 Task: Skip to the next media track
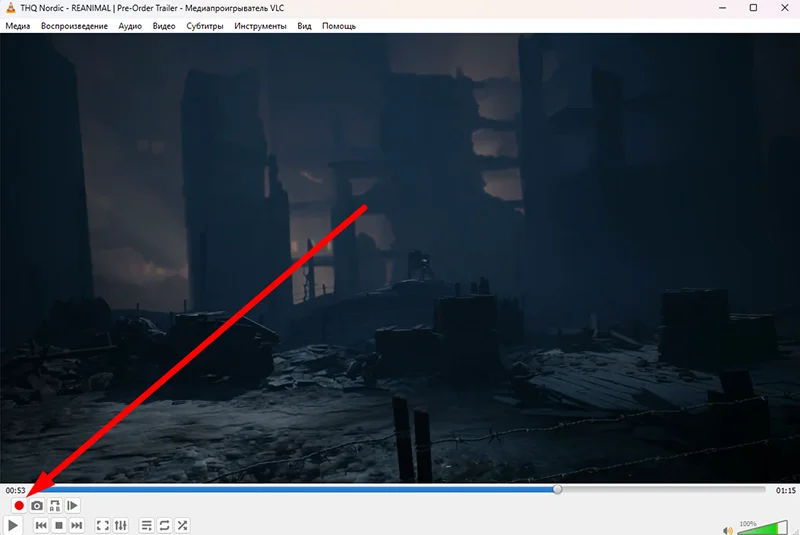(77, 525)
